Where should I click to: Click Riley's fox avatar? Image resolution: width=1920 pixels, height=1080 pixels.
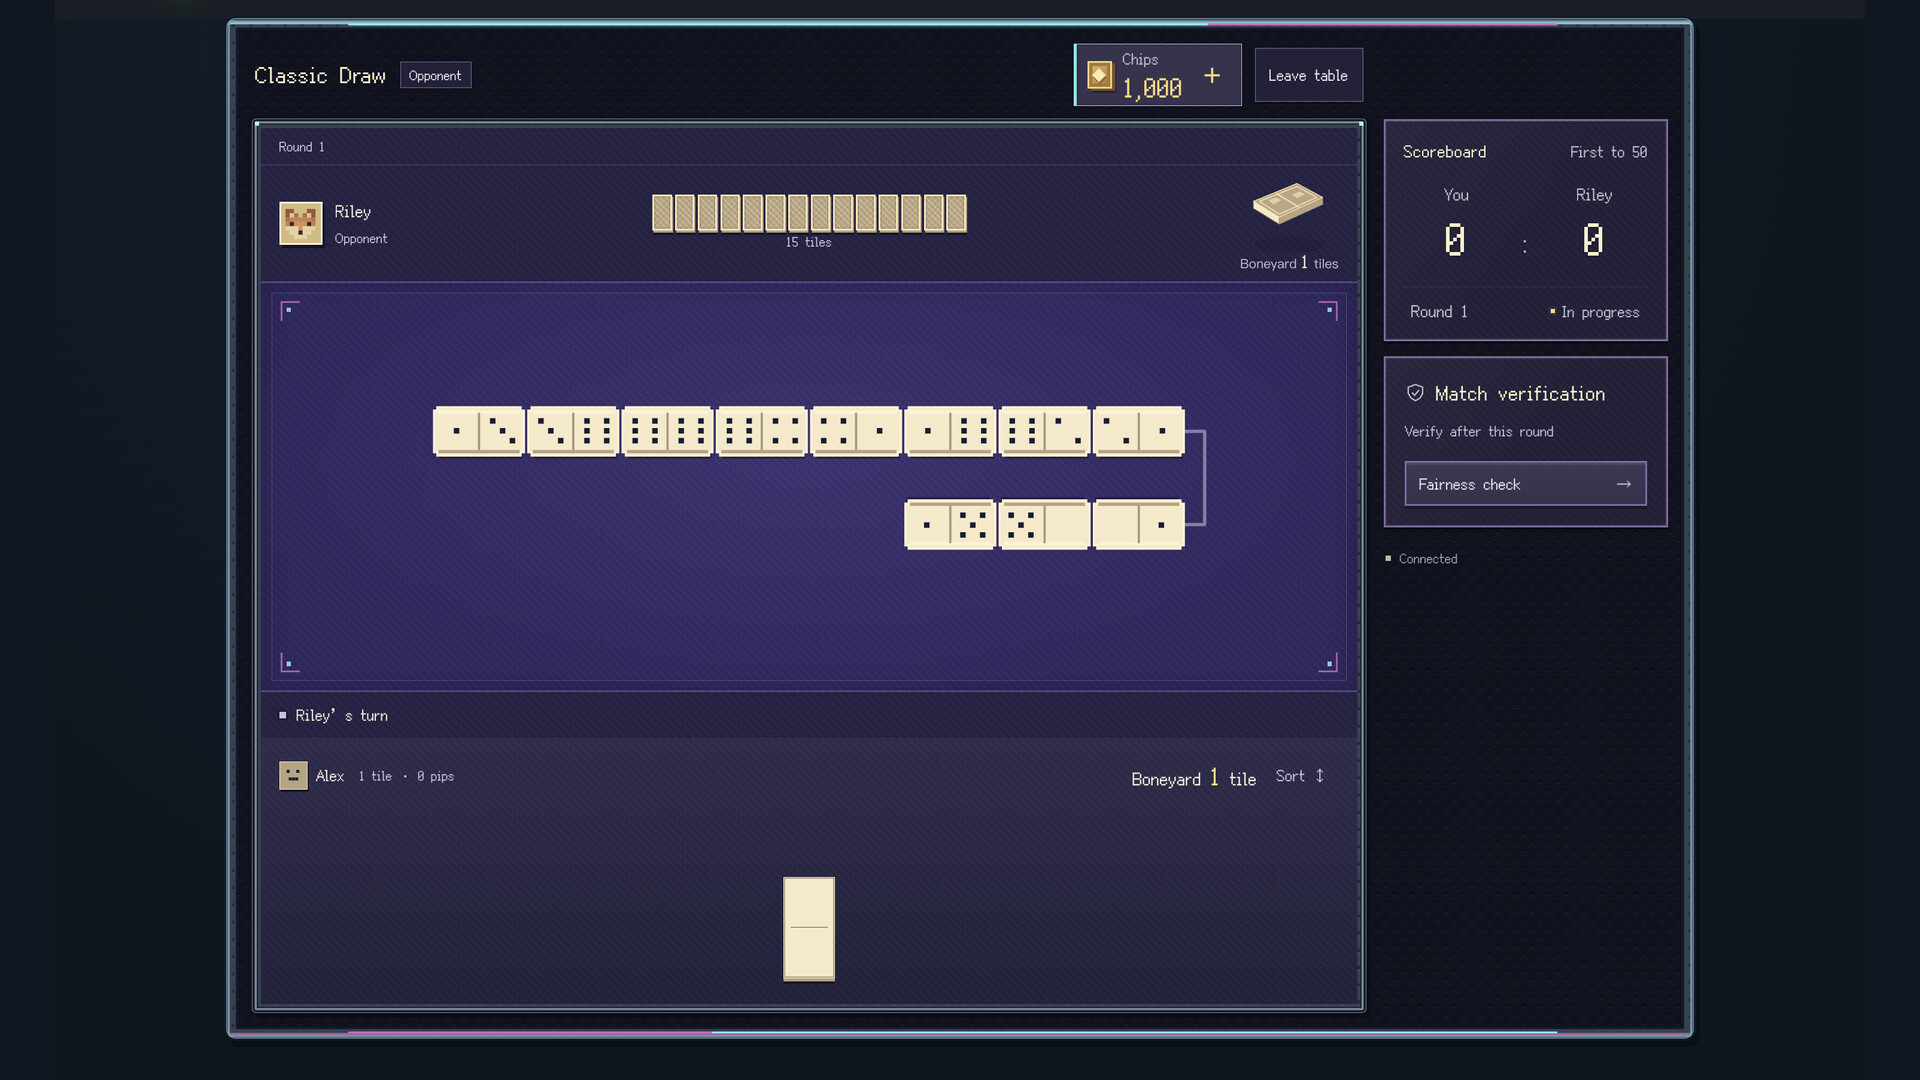click(301, 223)
